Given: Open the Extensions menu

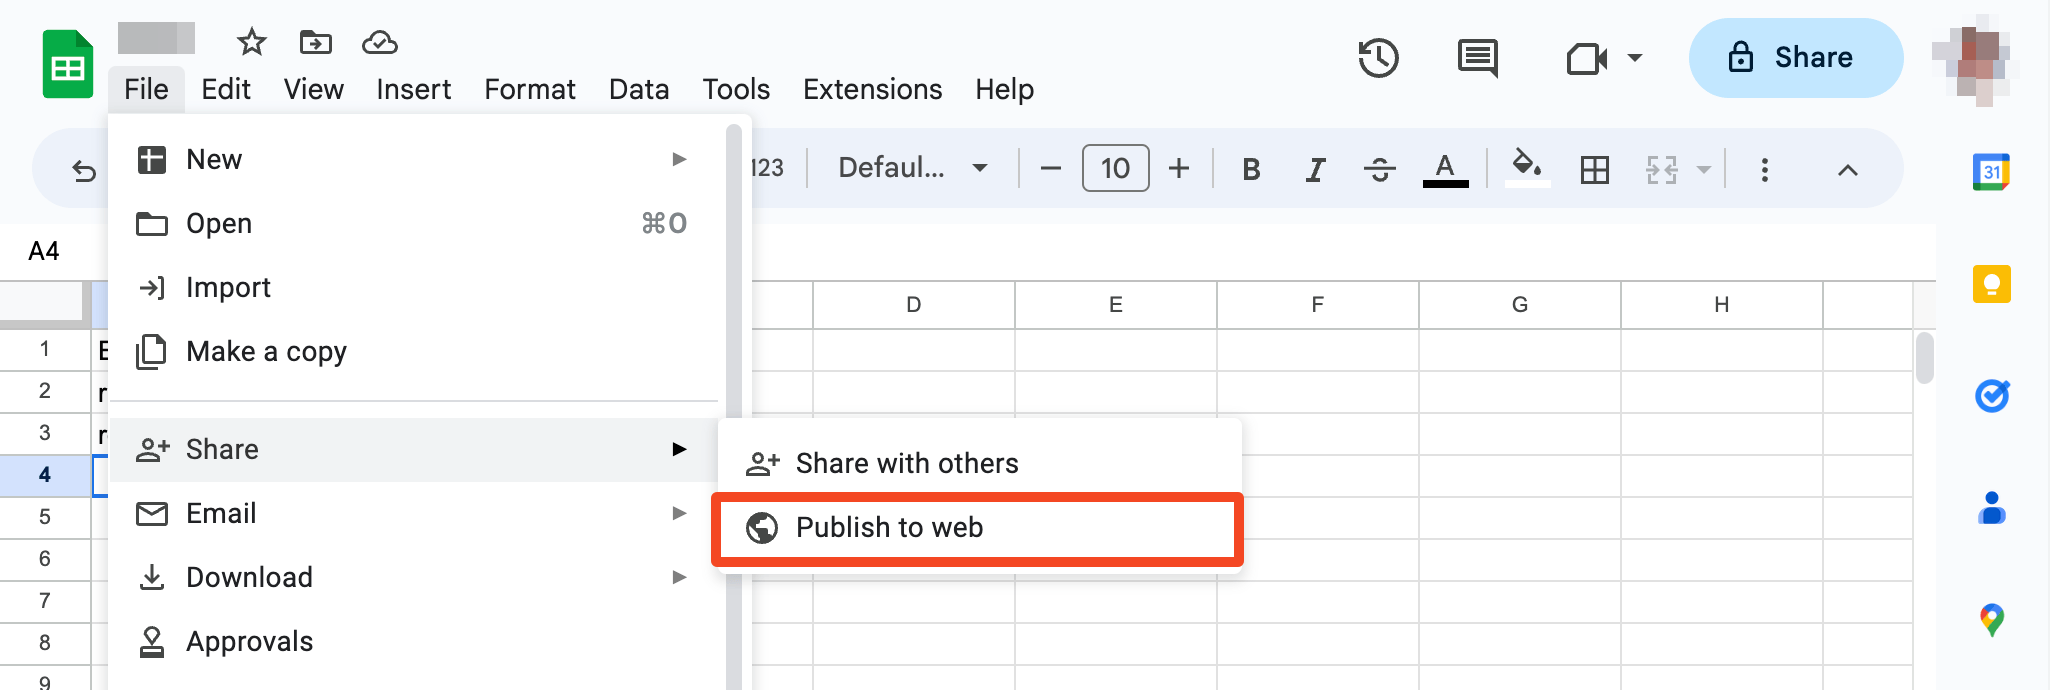Looking at the screenshot, I should pyautogui.click(x=872, y=89).
